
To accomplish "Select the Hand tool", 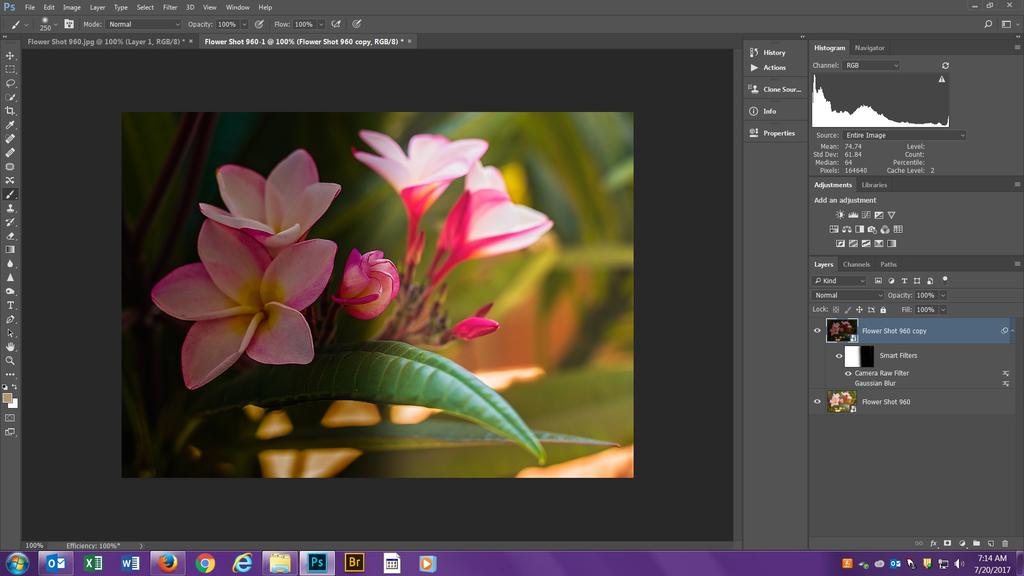I will tap(10, 347).
